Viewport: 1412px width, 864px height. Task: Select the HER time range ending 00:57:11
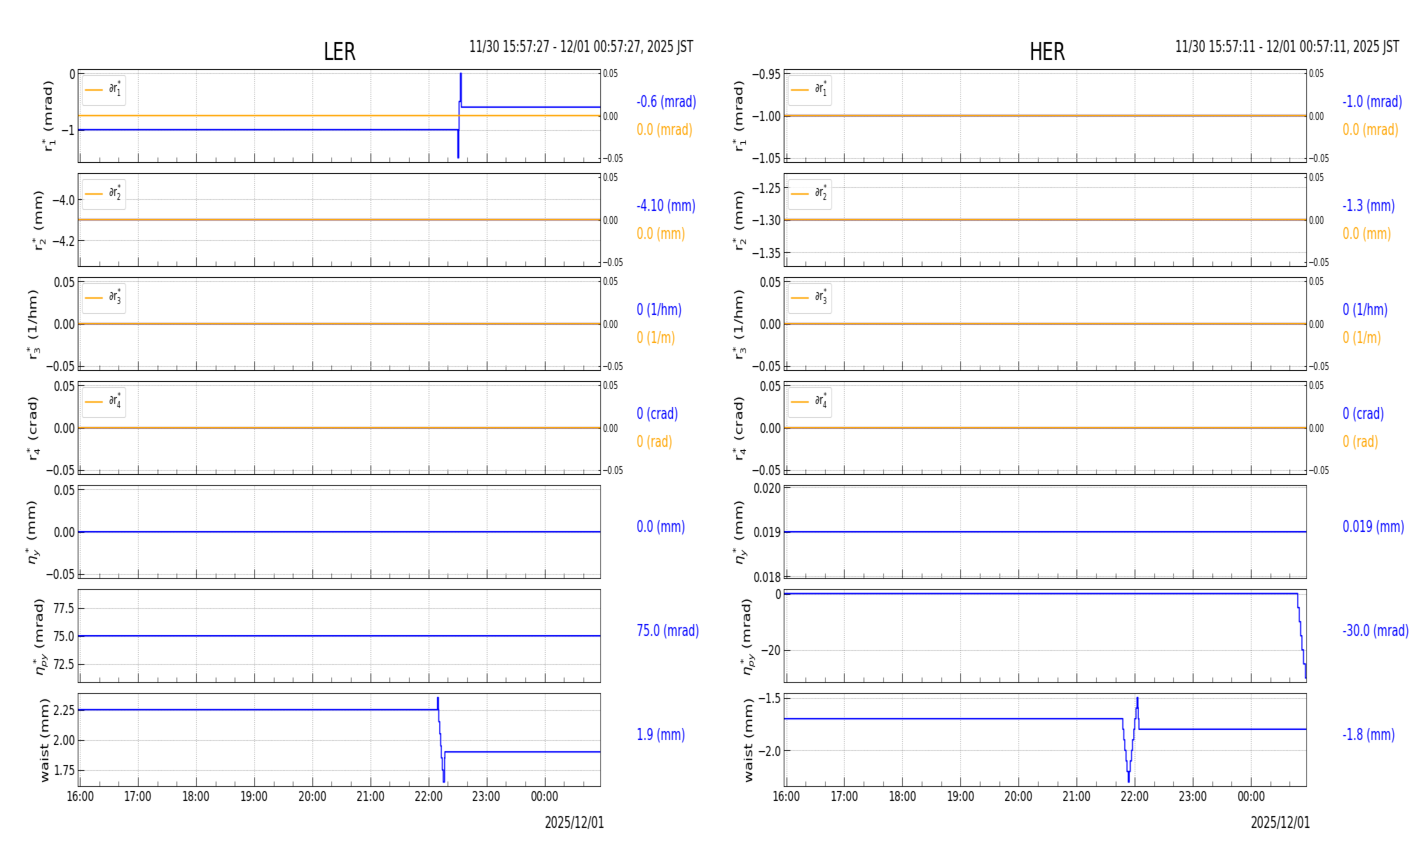1287,47
